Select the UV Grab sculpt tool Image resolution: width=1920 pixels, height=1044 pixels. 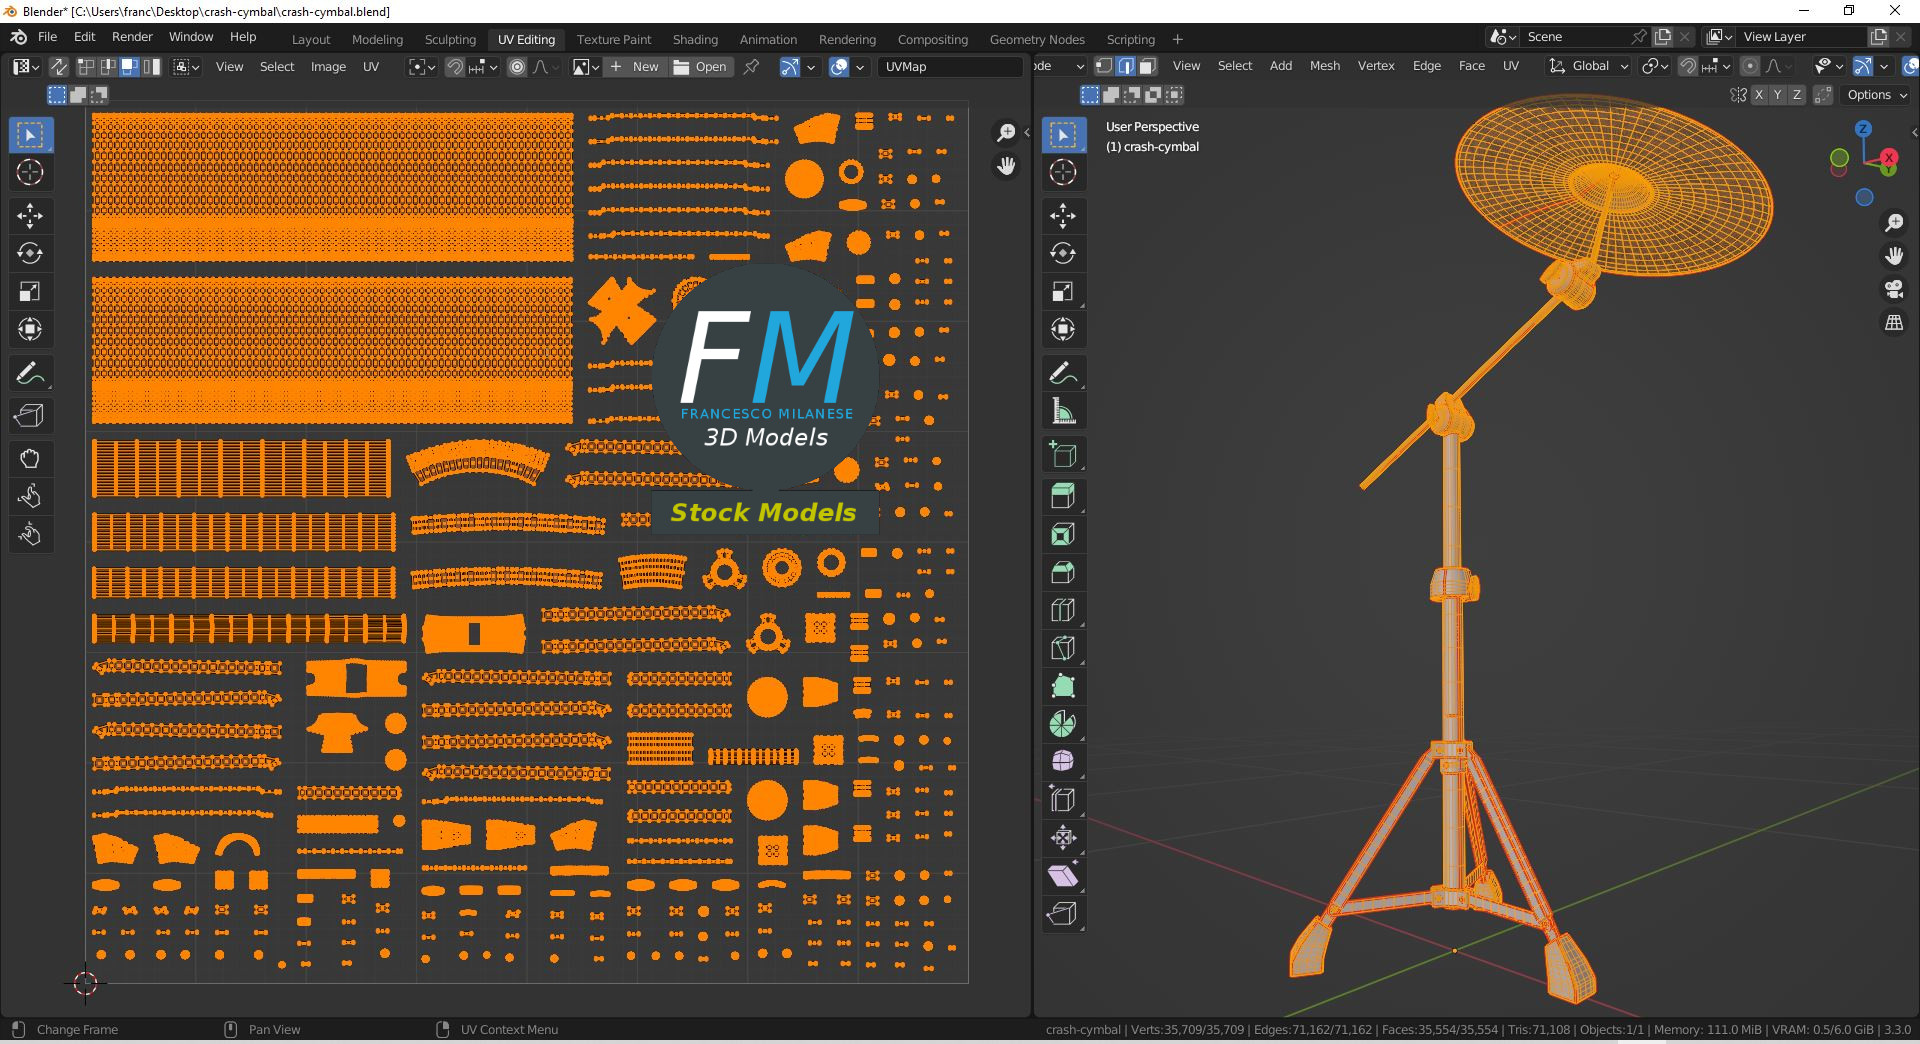[x=30, y=459]
